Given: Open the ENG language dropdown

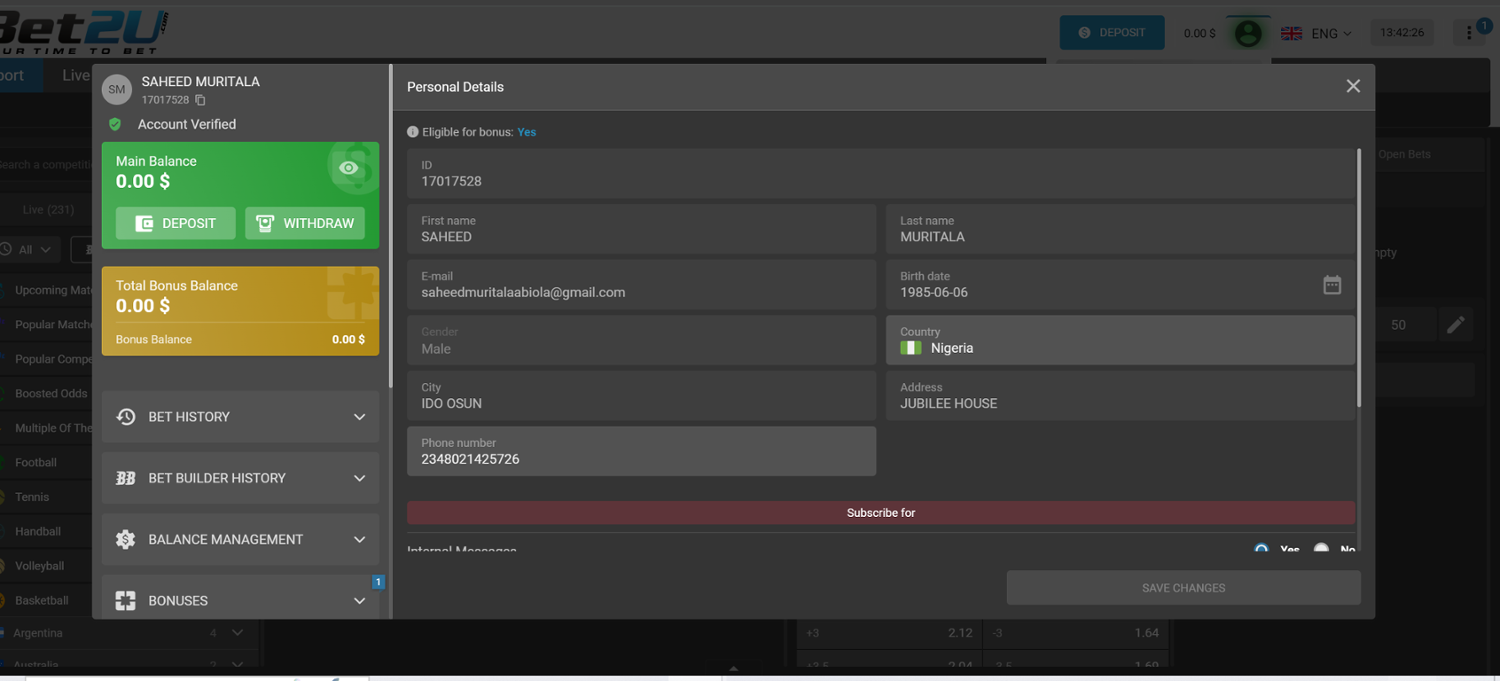Looking at the screenshot, I should click(1316, 33).
